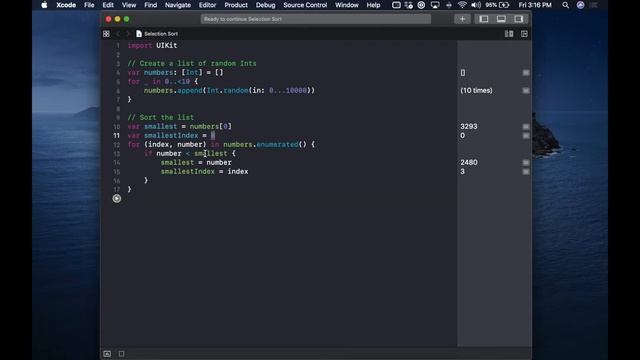This screenshot has height=360, width=640.
Task: Add an editor pane on the right
Action: click(524, 34)
